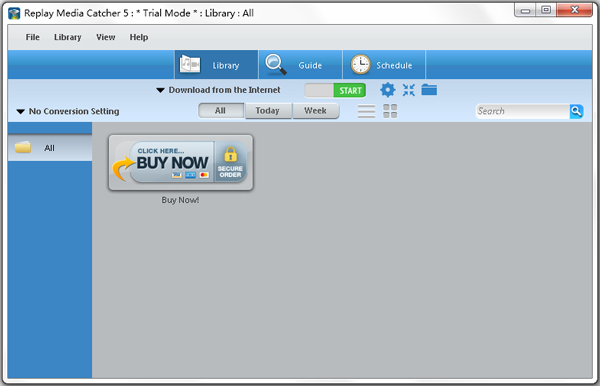Toggle the START download switch

[335, 91]
